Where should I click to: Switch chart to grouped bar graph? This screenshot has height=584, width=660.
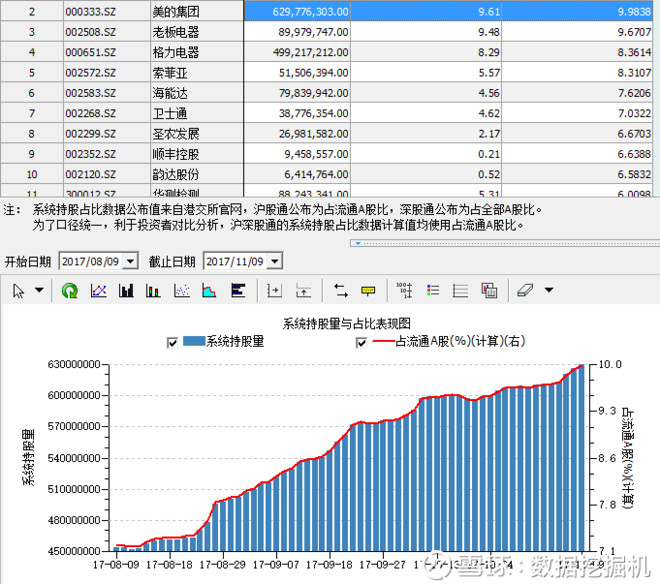[x=126, y=291]
